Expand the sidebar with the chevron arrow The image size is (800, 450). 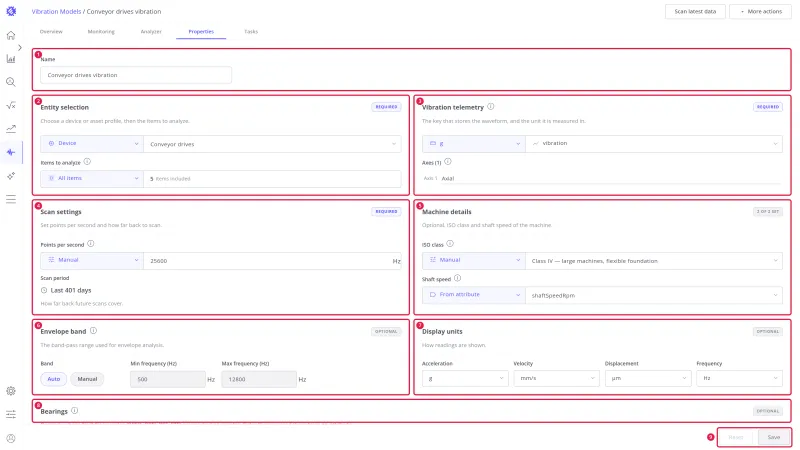click(x=20, y=47)
